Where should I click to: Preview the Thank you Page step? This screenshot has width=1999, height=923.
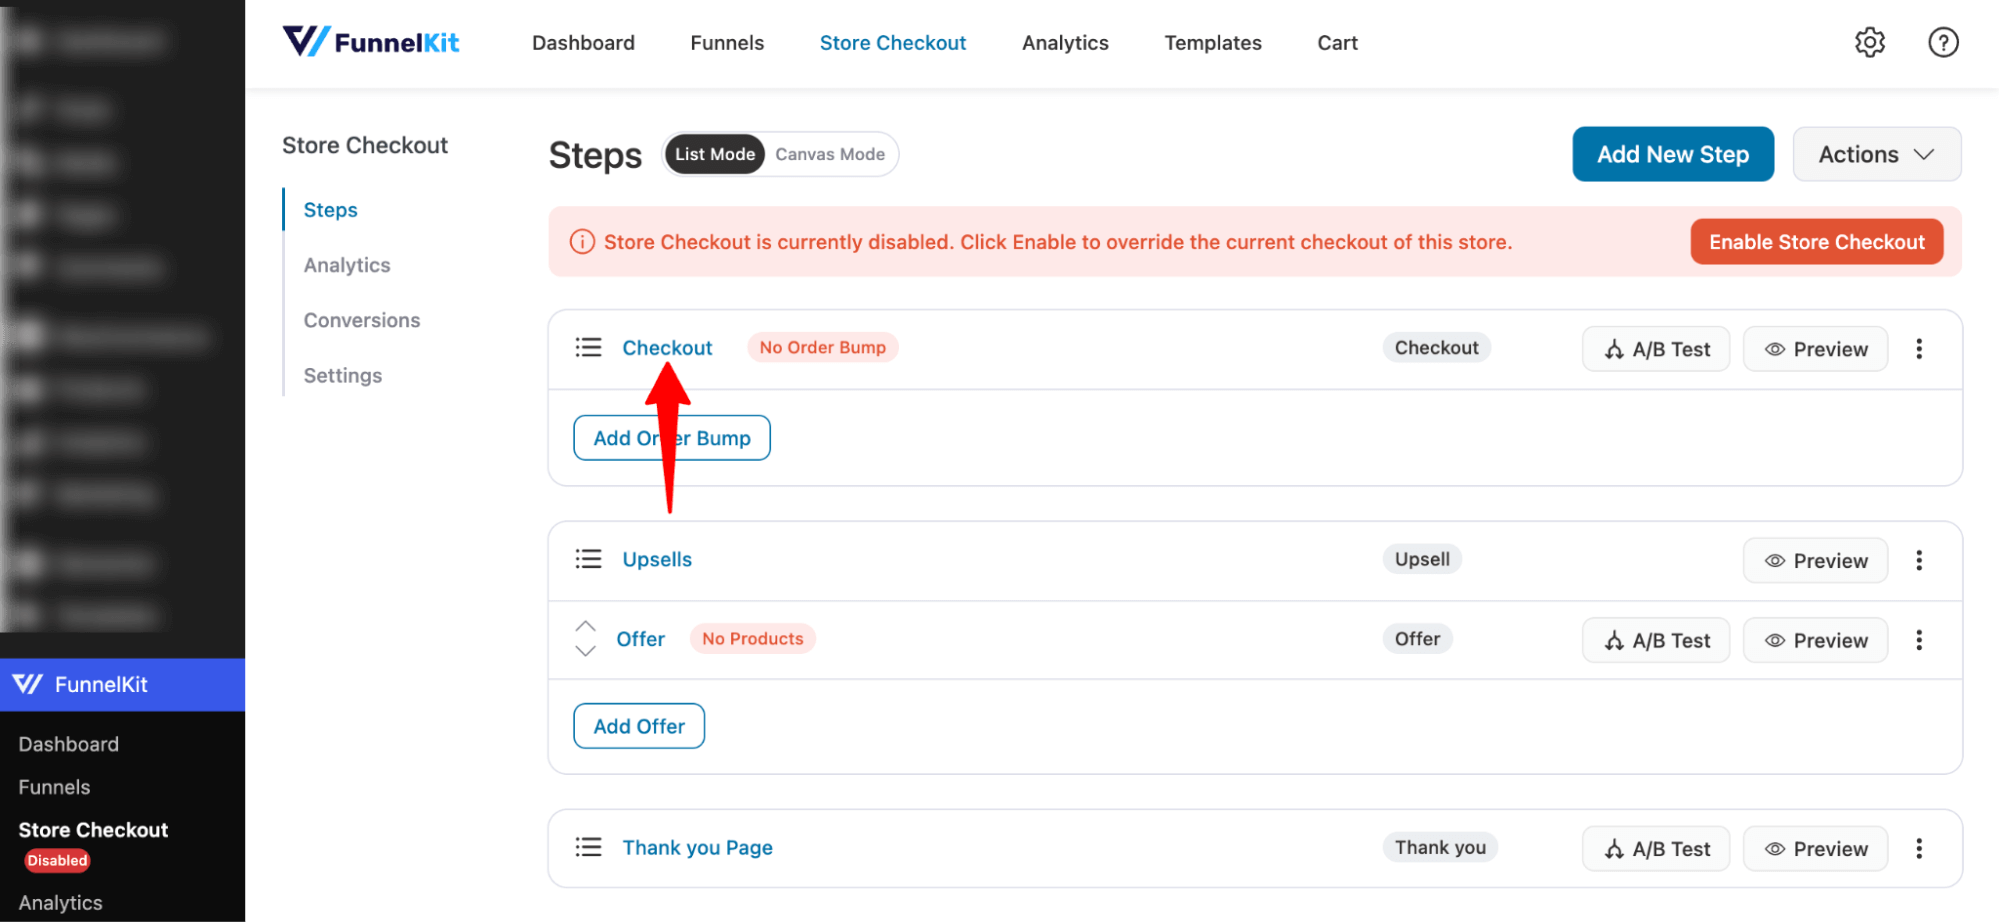click(1815, 849)
